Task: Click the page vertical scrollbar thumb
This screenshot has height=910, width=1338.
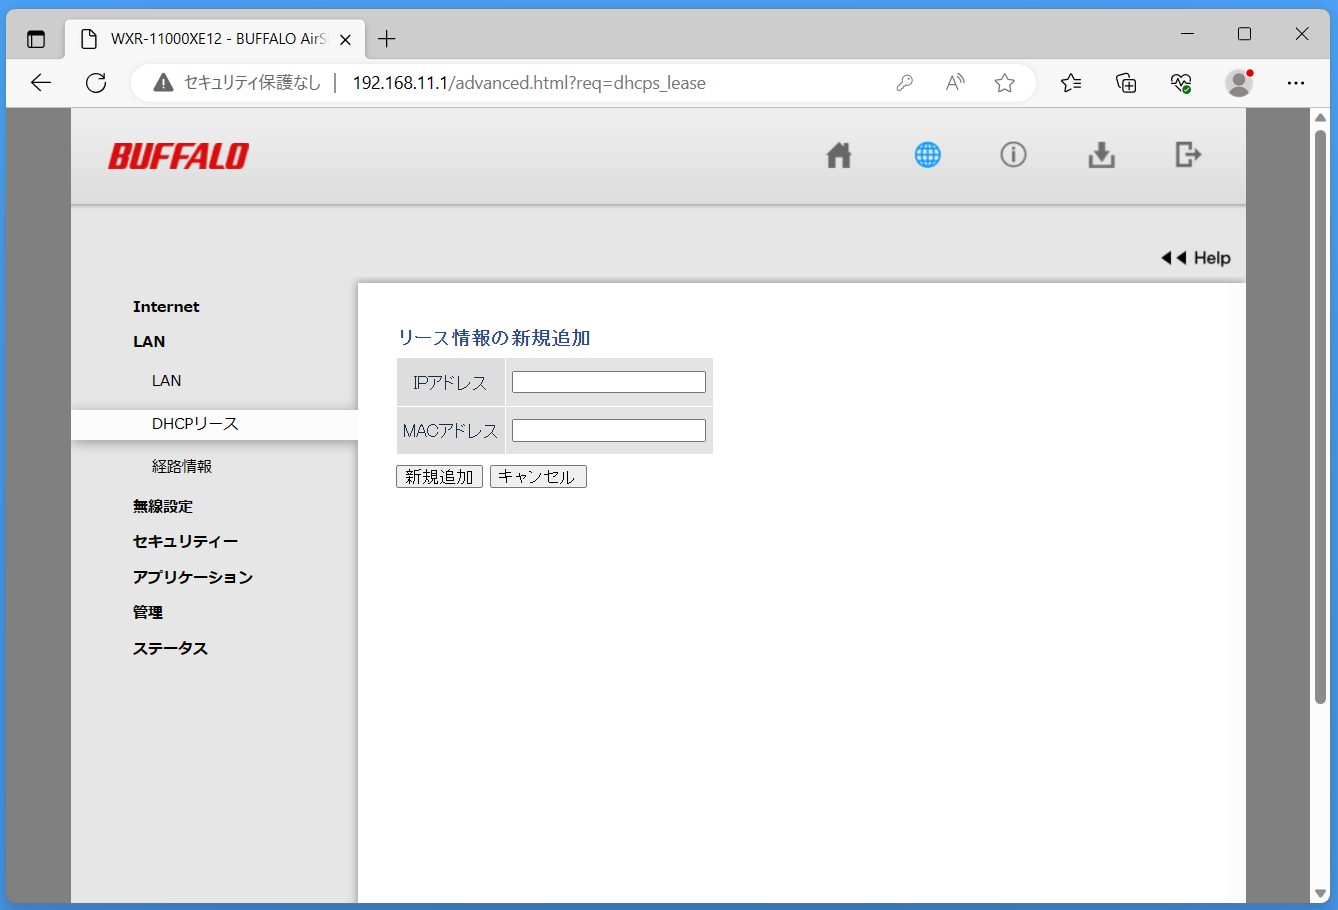Action: pos(1320,417)
